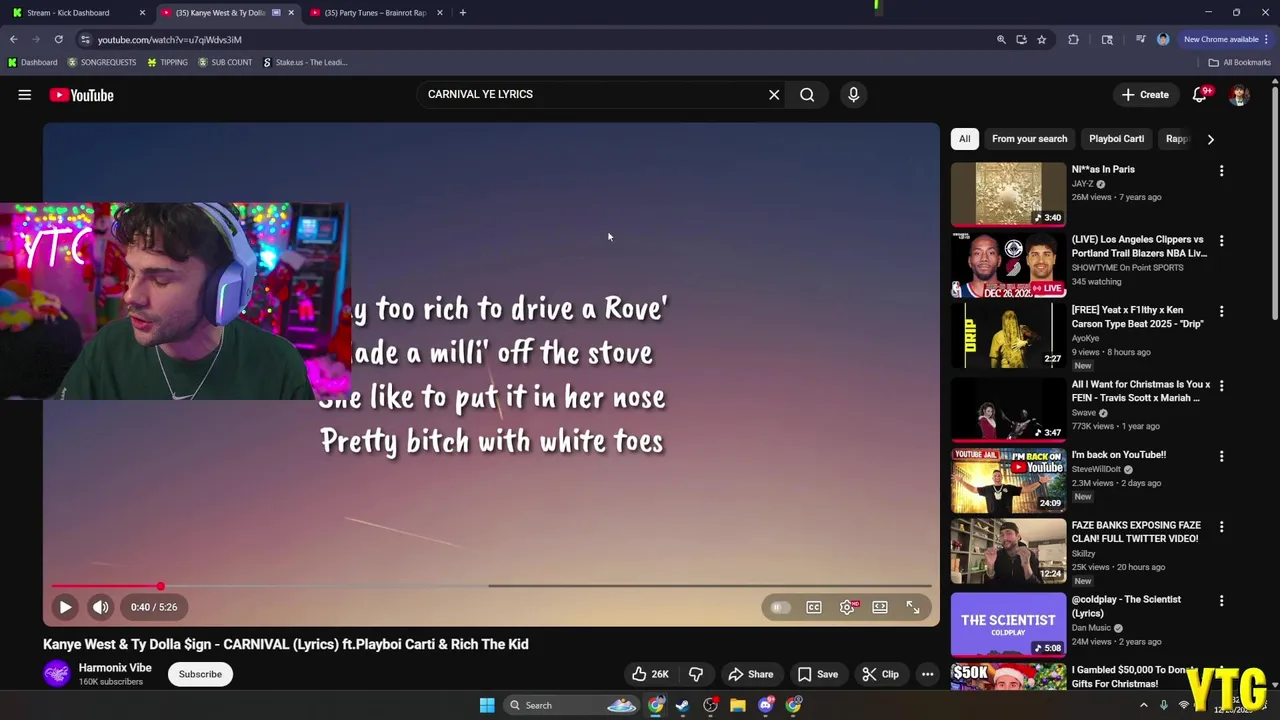Seek in the video progress bar

(x=491, y=586)
